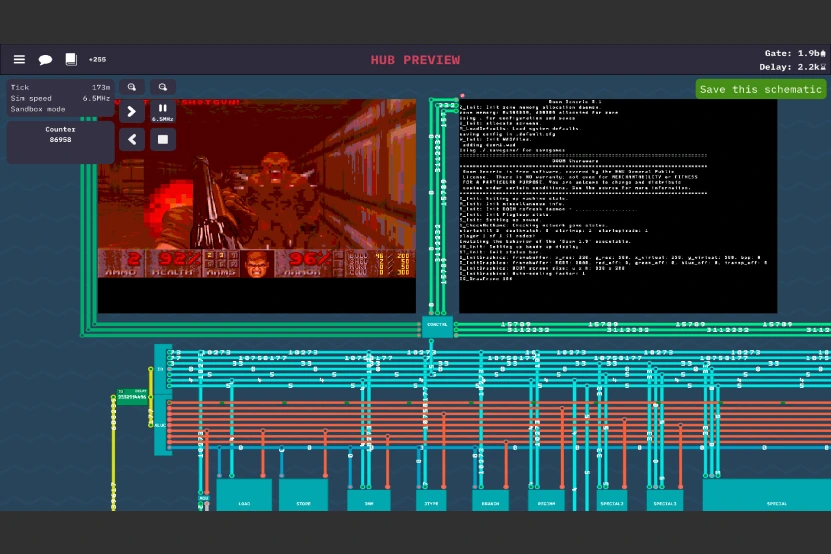Zoom out with the minus magnifier
This screenshot has height=554, width=831.
163,87
